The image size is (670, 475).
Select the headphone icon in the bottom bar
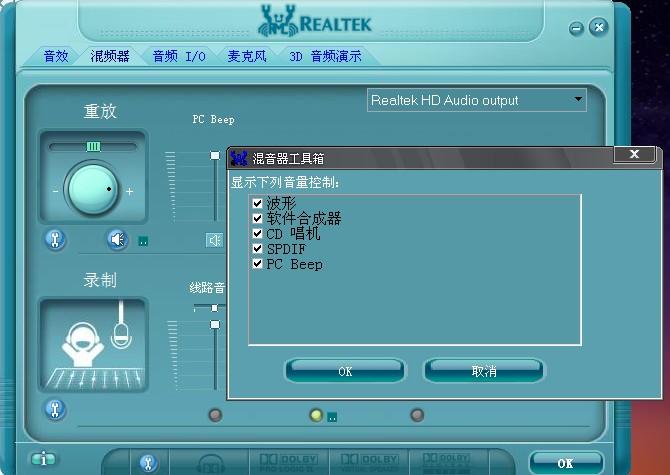click(210, 464)
